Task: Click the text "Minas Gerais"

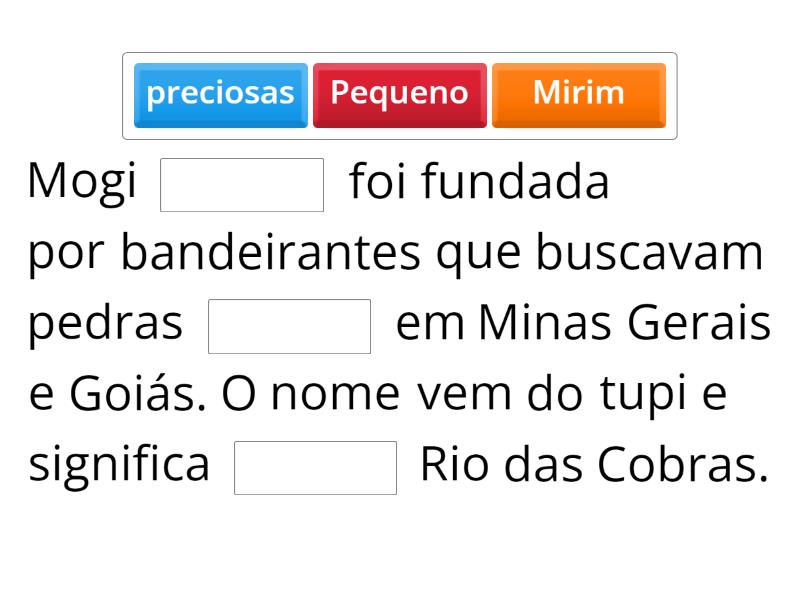Action: pyautogui.click(x=625, y=325)
